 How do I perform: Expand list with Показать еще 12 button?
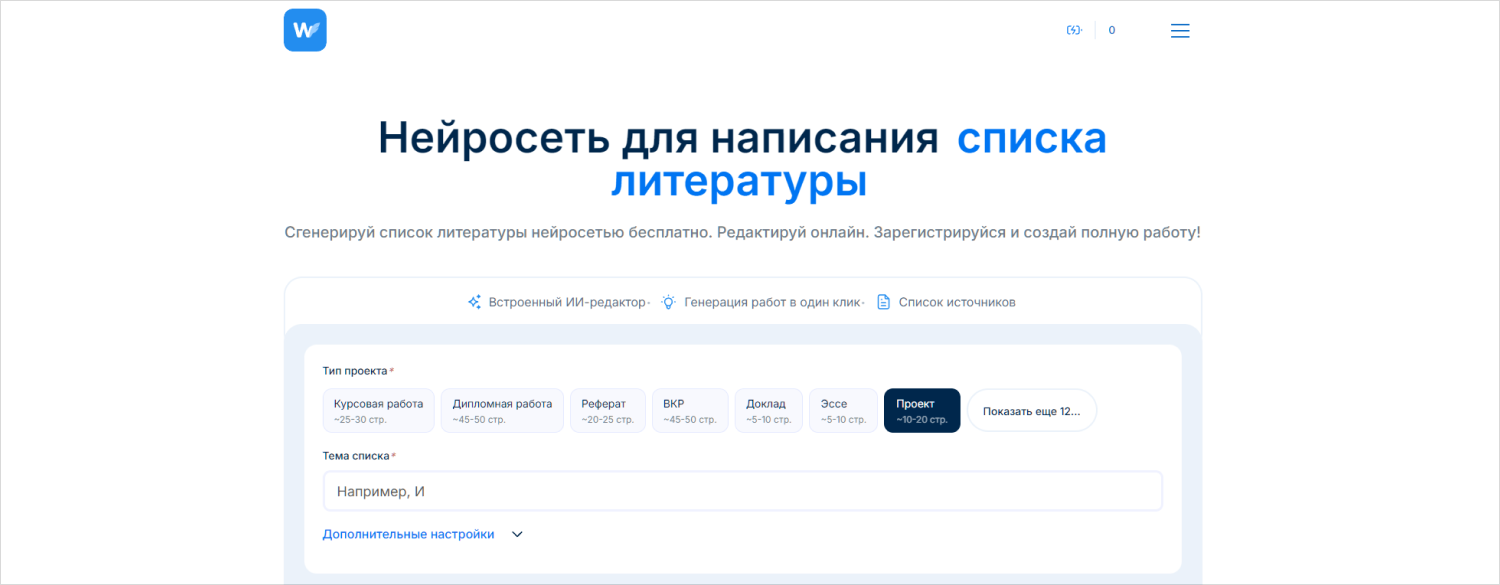pyautogui.click(x=1031, y=411)
